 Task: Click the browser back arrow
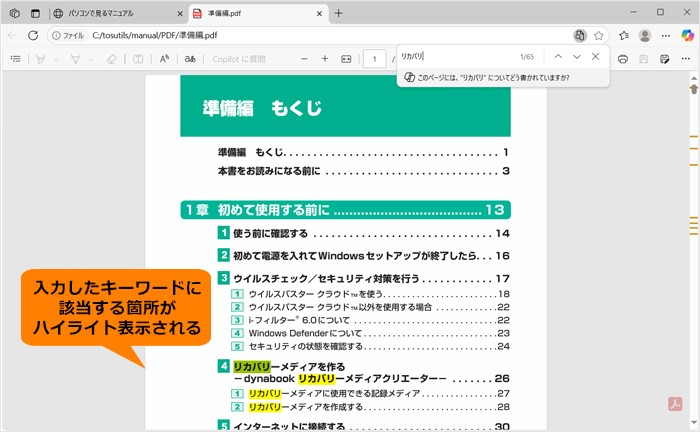click(12, 35)
